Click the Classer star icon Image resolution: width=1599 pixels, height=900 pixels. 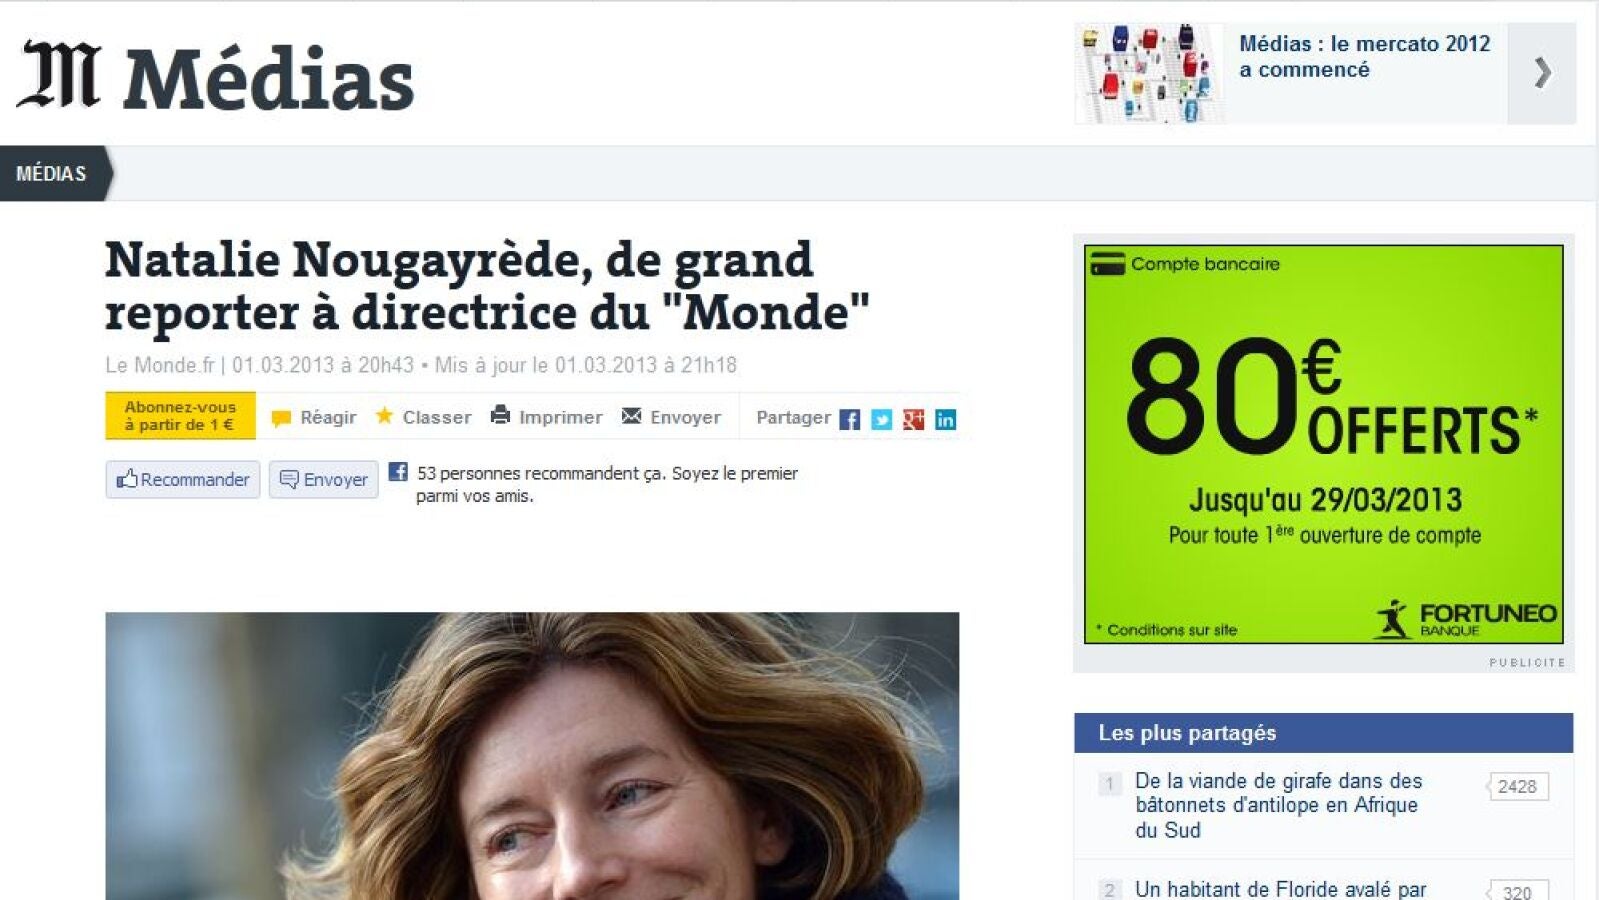pyautogui.click(x=384, y=415)
